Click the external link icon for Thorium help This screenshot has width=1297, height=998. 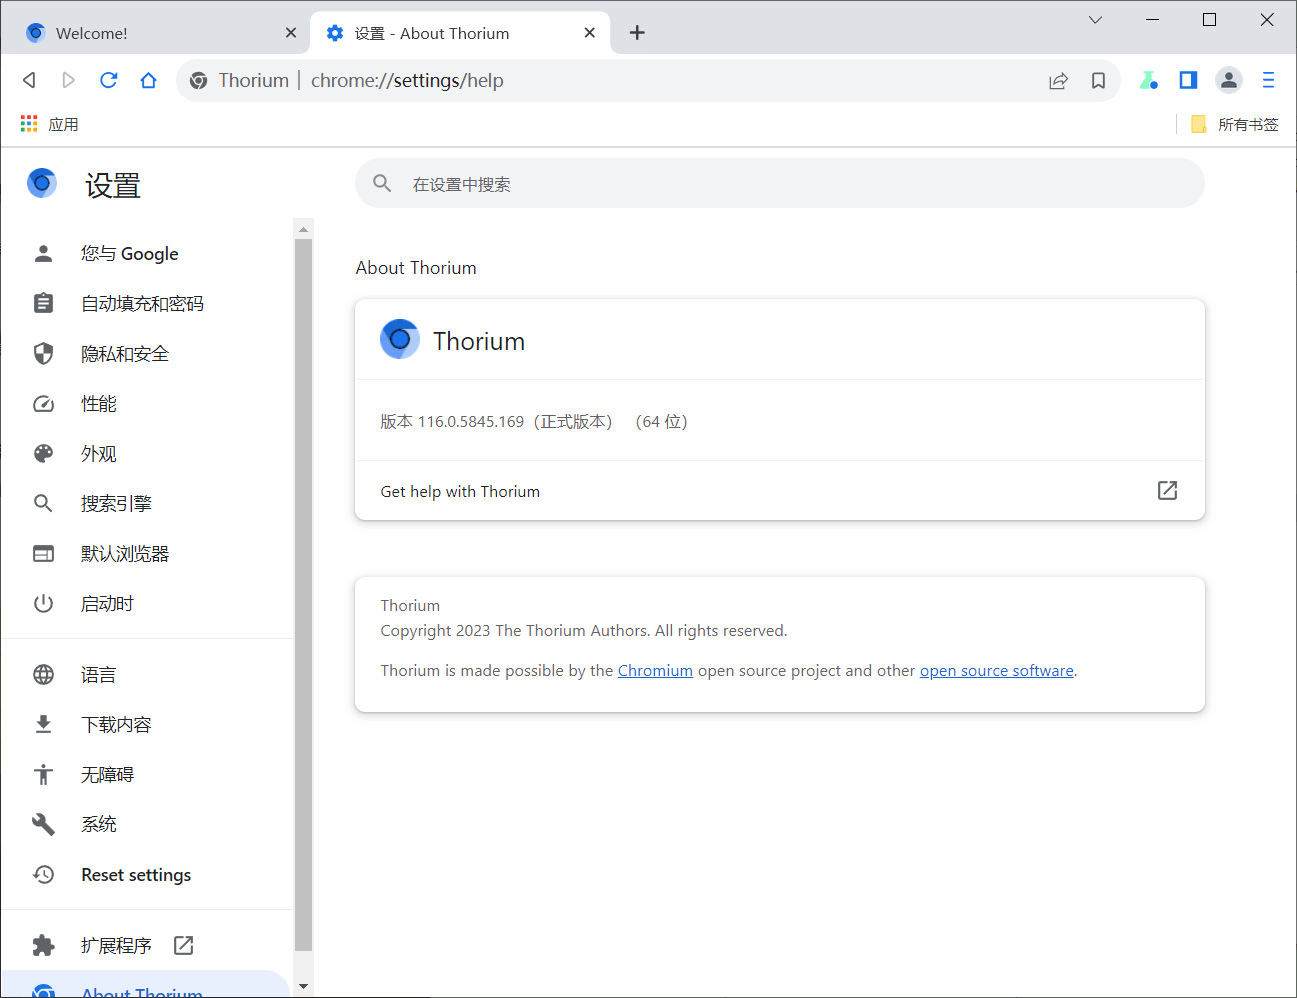(1167, 490)
